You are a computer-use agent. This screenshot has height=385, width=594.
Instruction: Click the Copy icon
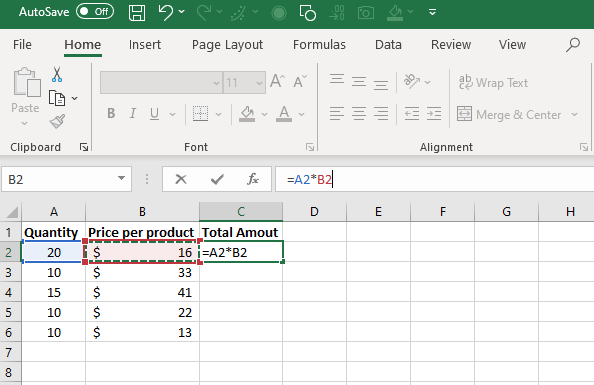tap(57, 98)
